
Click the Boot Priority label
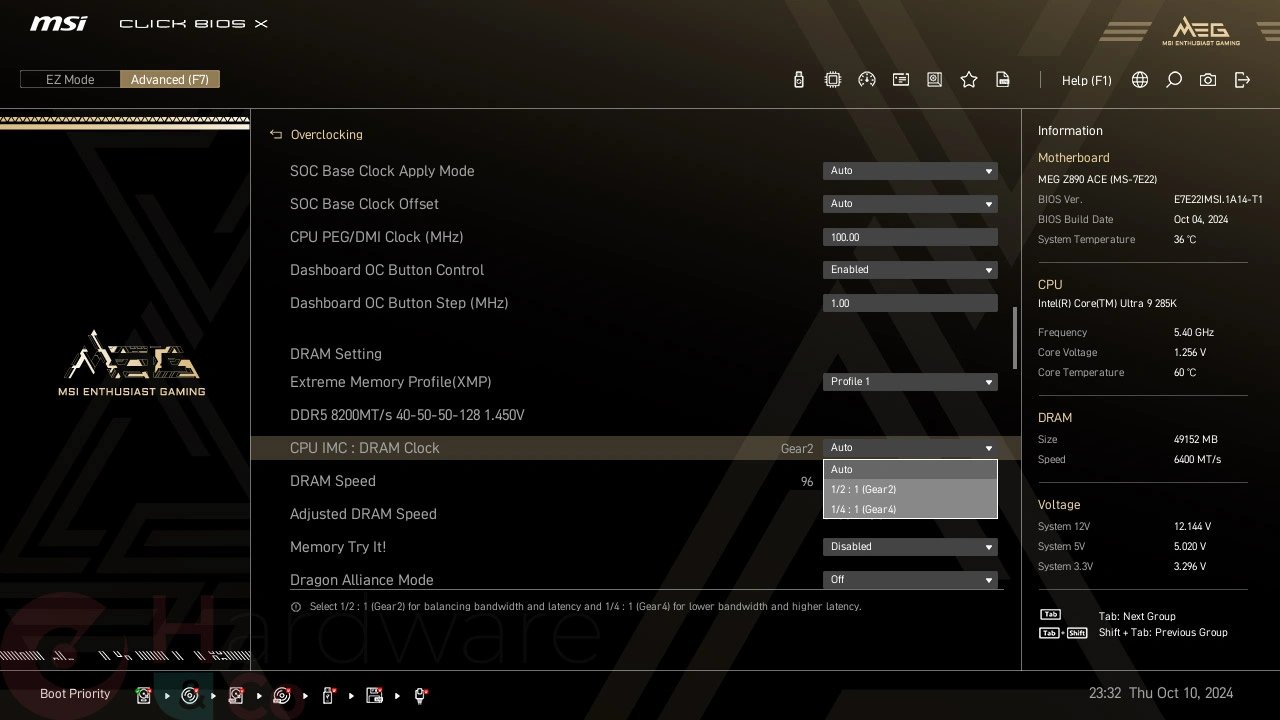[x=75, y=694]
